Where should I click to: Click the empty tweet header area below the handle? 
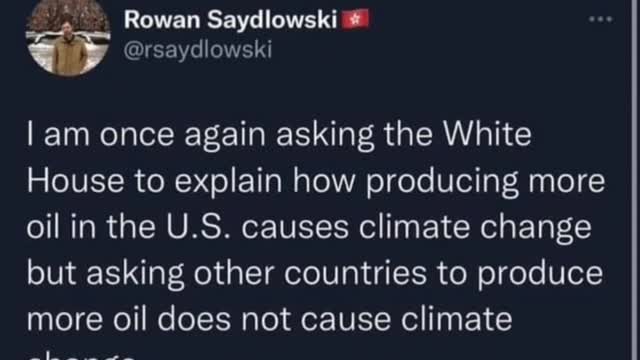(x=367, y=88)
